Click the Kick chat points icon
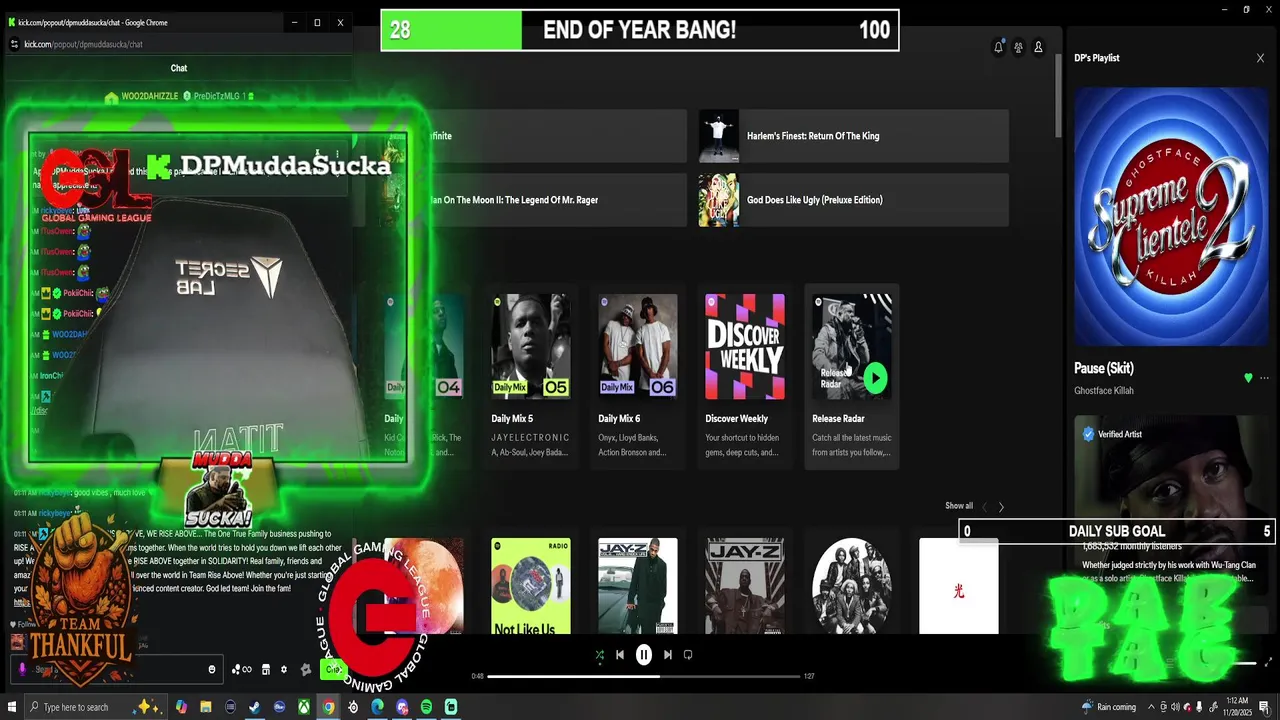The width and height of the screenshot is (1280, 720). click(x=240, y=670)
